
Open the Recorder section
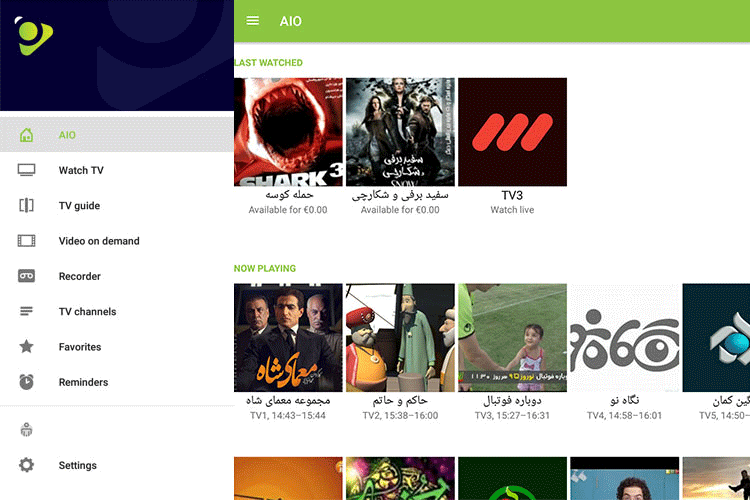coord(117,276)
